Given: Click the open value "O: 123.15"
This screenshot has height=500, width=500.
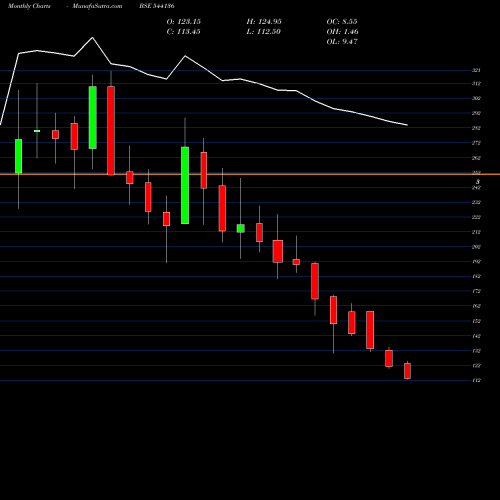Looking at the screenshot, I should tap(184, 22).
